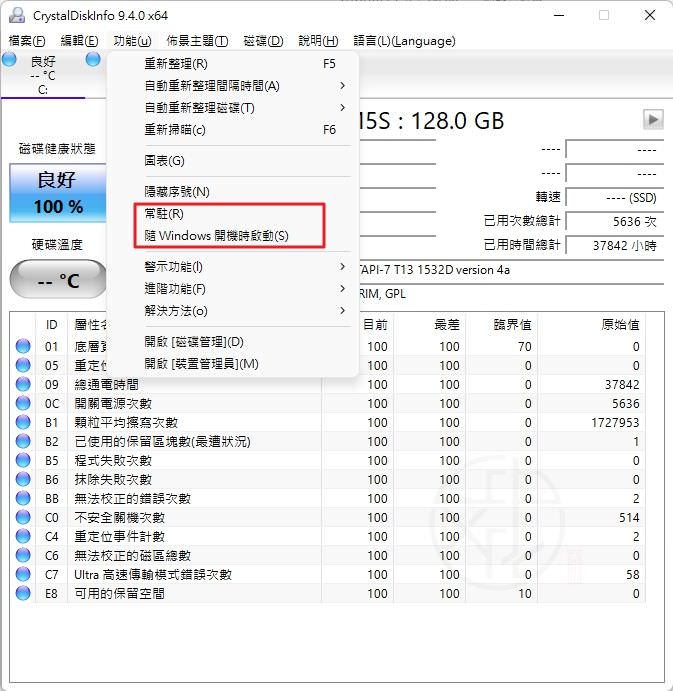
Task: Click the status orb for attribute BB
Action: point(23,498)
